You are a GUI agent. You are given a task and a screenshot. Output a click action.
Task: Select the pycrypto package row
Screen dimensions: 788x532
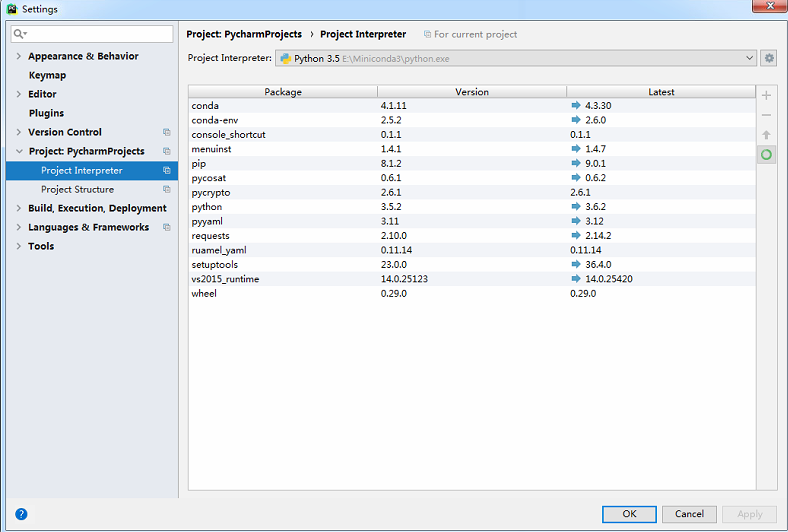pos(472,192)
